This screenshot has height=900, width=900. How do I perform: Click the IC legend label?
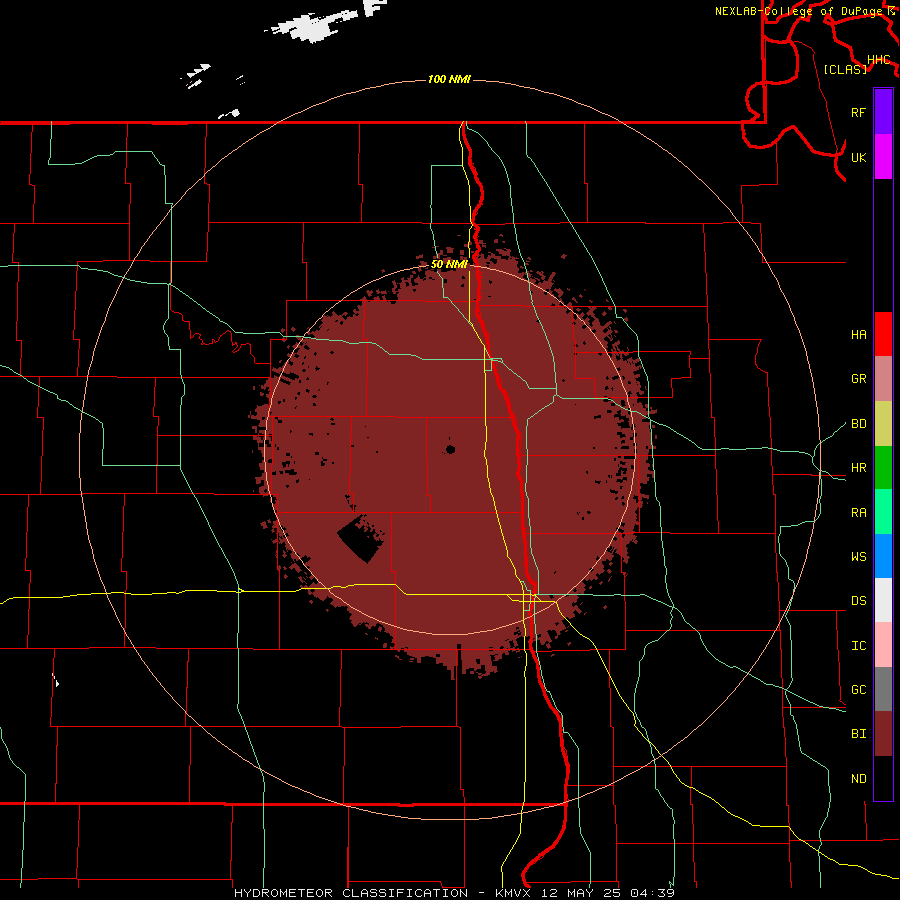tap(859, 646)
